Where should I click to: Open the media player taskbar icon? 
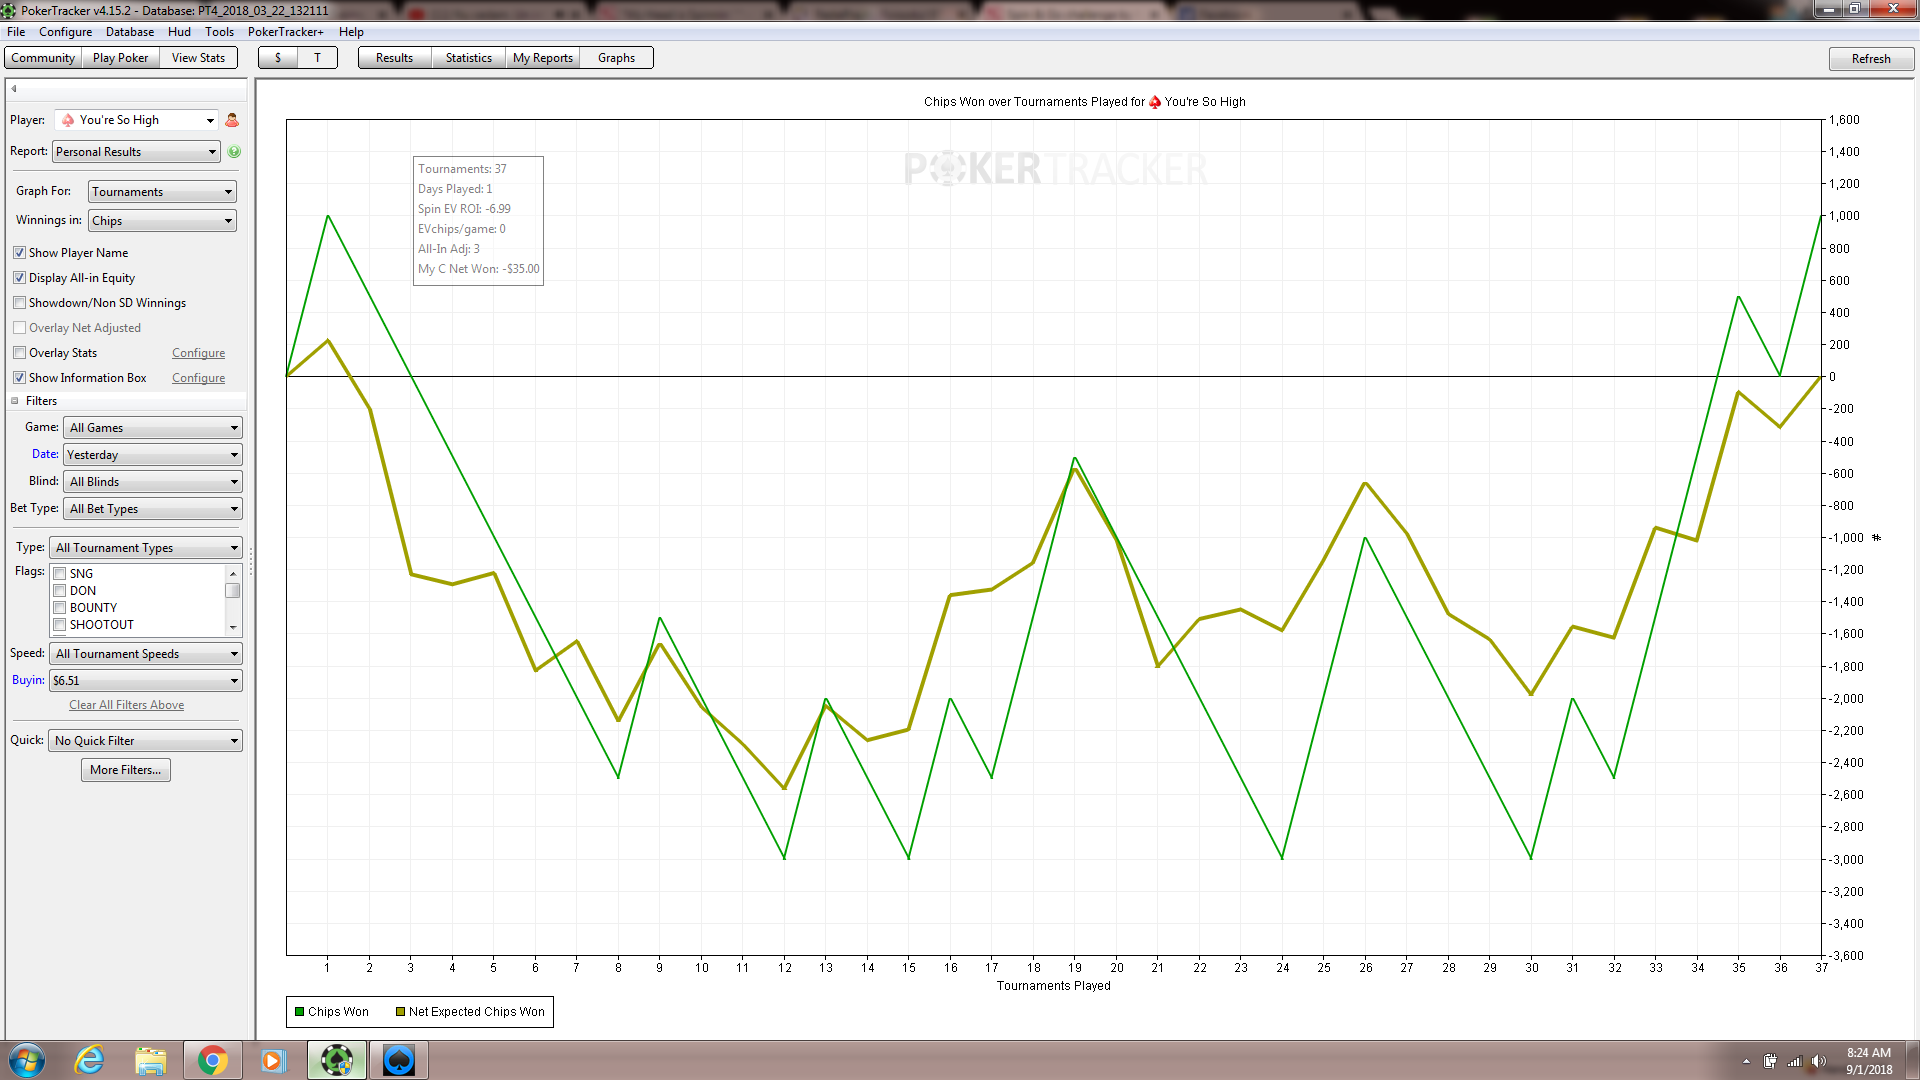click(273, 1060)
